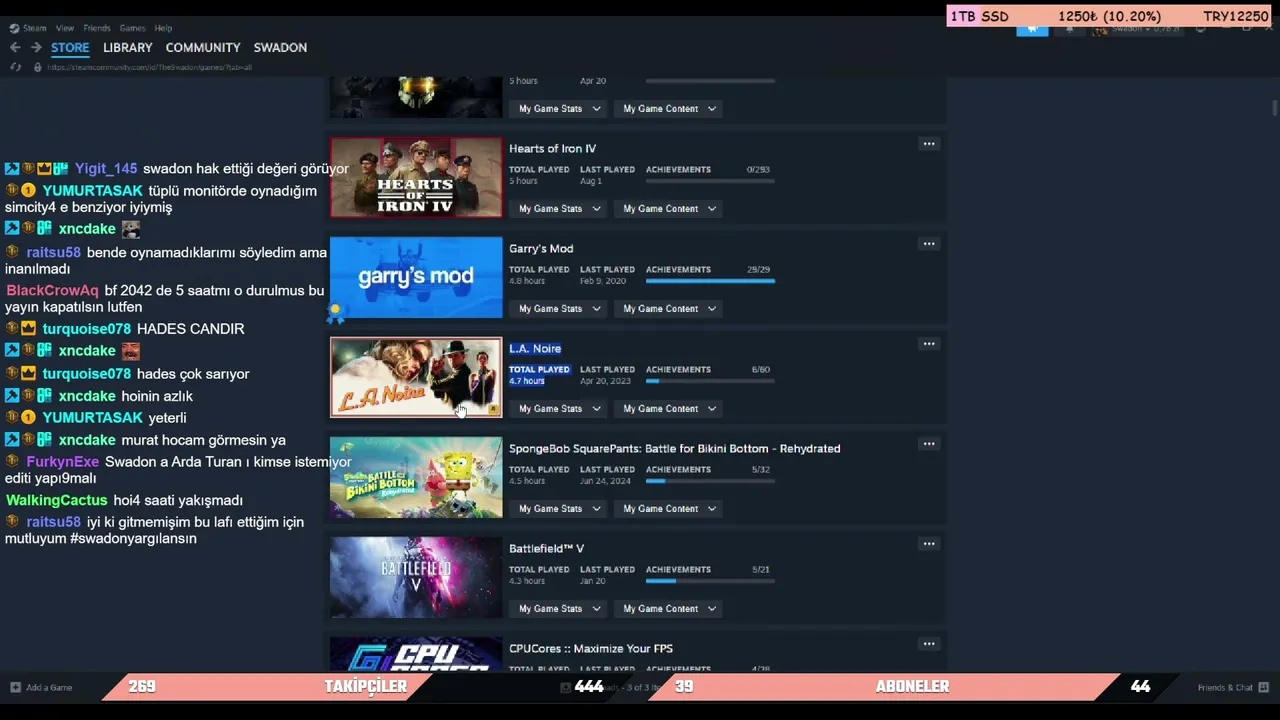Open the three-dot menu for SpongeBob SquarePants
Screen dimensions: 1280x720
coord(929,444)
